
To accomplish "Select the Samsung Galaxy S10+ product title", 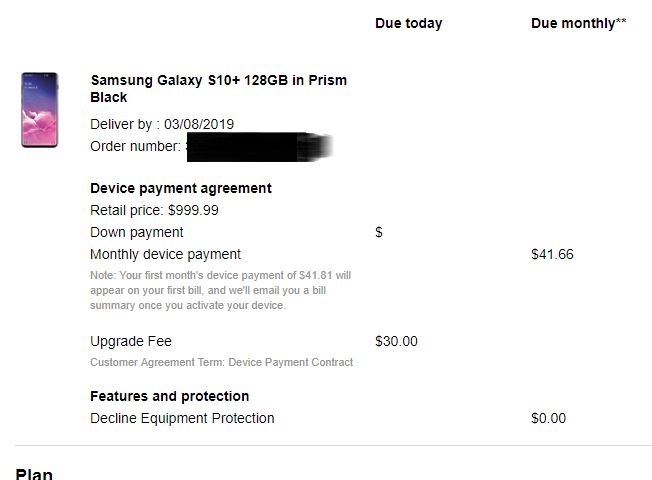I will (x=218, y=89).
